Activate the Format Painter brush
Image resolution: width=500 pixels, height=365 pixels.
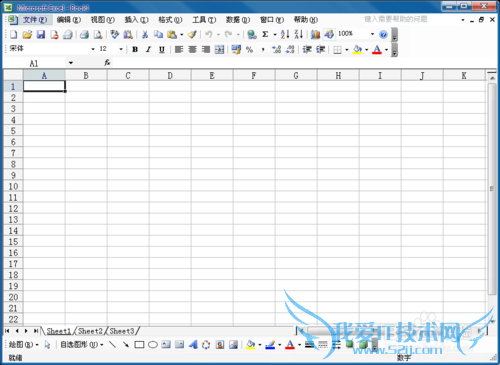(x=192, y=34)
